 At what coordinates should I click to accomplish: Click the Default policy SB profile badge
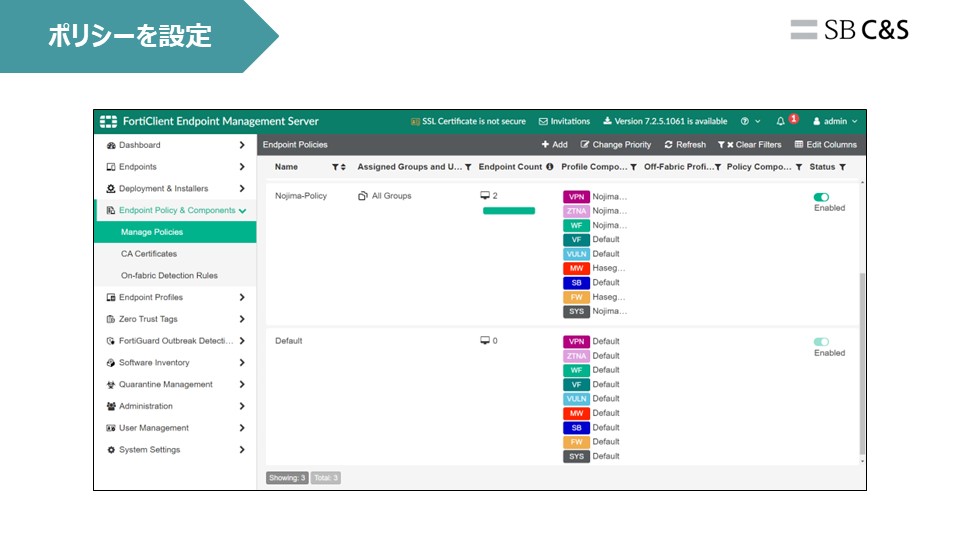pyautogui.click(x=576, y=427)
